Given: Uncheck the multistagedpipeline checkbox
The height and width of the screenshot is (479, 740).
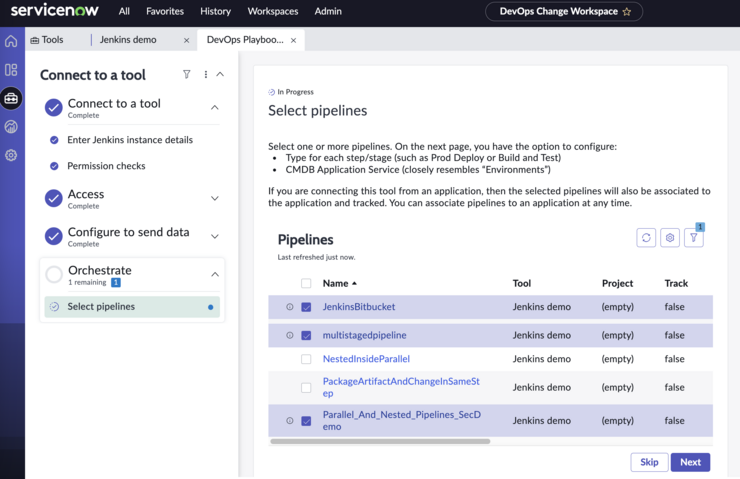Looking at the screenshot, I should (306, 335).
